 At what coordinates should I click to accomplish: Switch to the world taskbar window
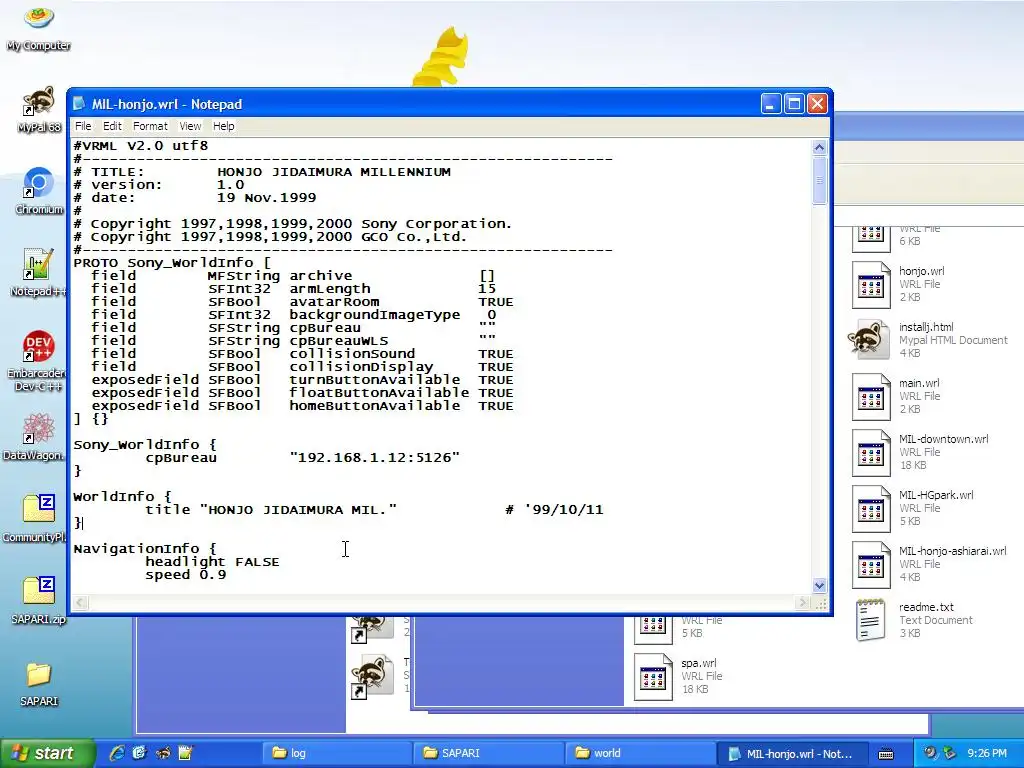click(639, 753)
